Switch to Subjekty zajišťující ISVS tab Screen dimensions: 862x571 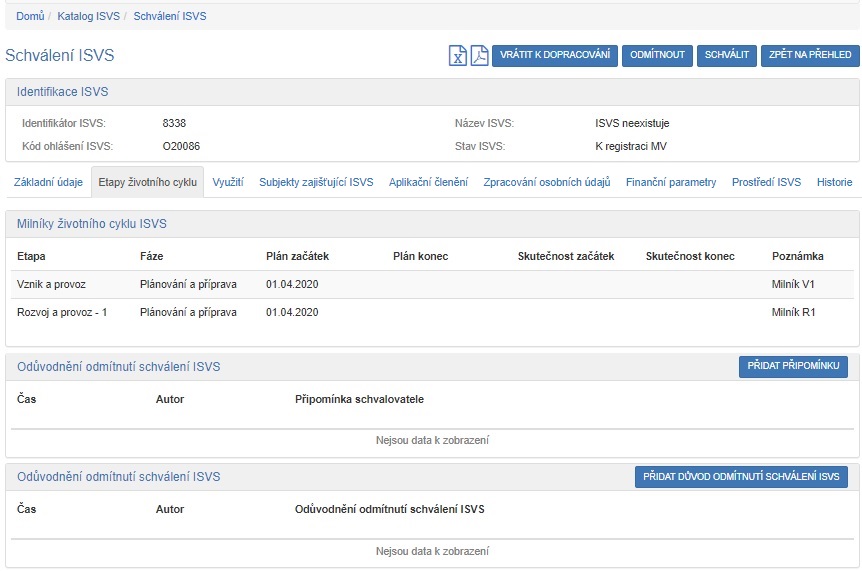(316, 183)
